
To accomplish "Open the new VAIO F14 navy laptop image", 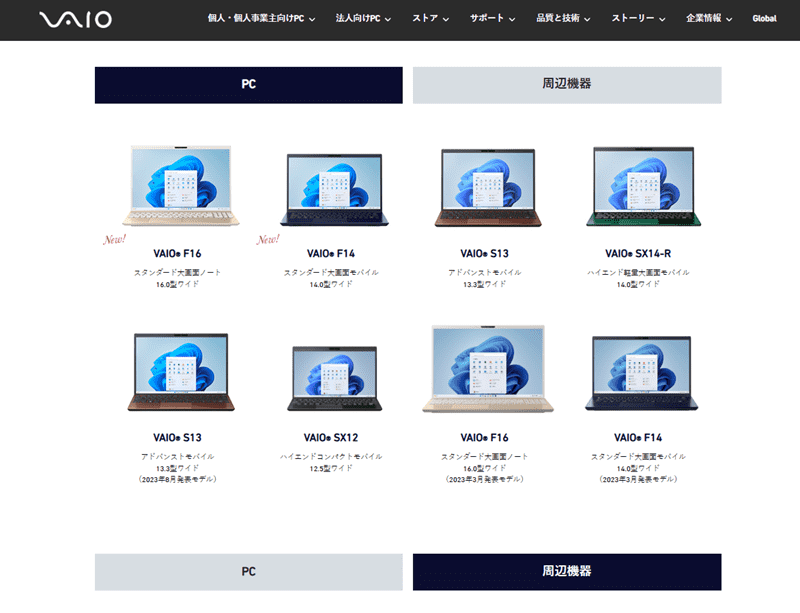I will pyautogui.click(x=334, y=189).
